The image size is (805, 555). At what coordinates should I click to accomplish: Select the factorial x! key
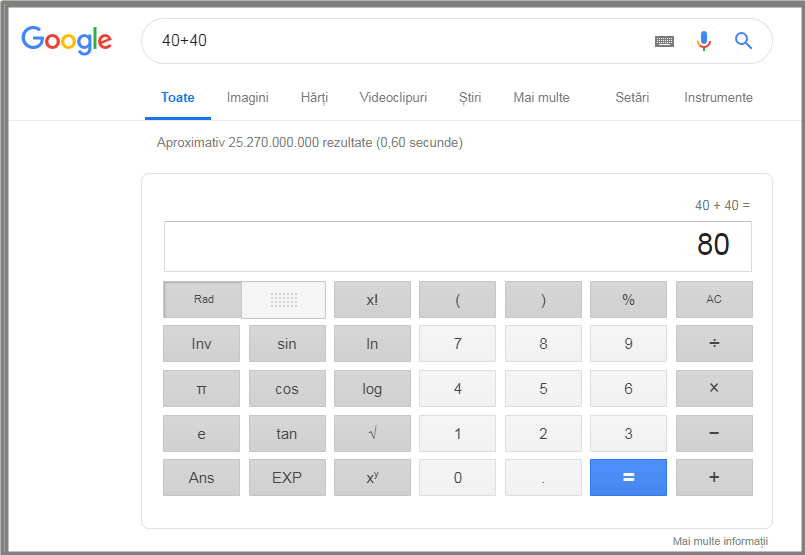[372, 299]
